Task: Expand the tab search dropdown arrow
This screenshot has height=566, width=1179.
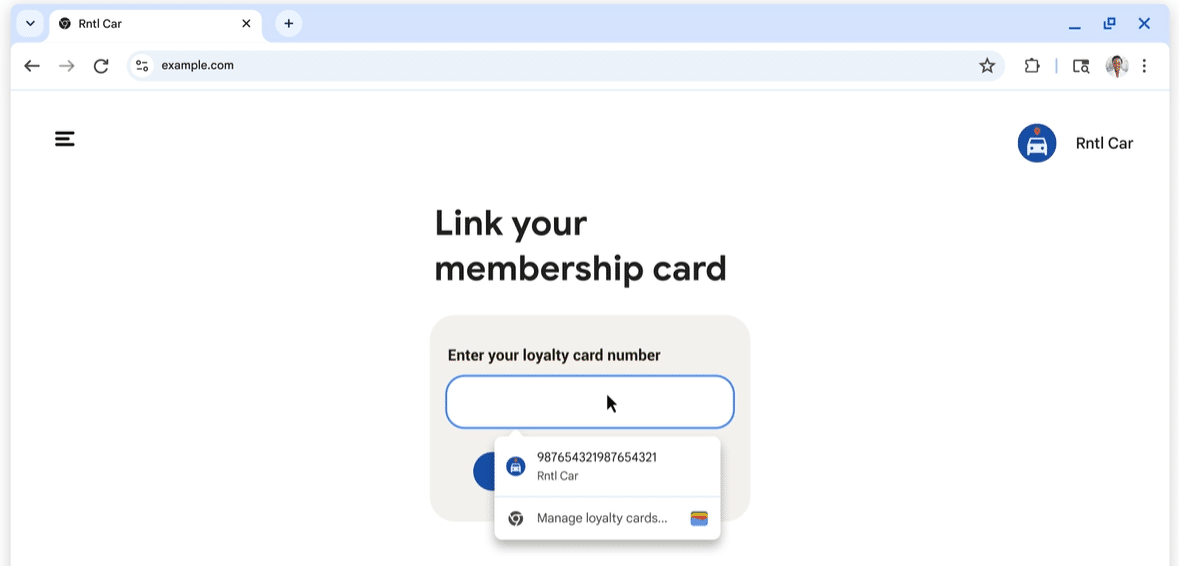Action: [x=31, y=23]
